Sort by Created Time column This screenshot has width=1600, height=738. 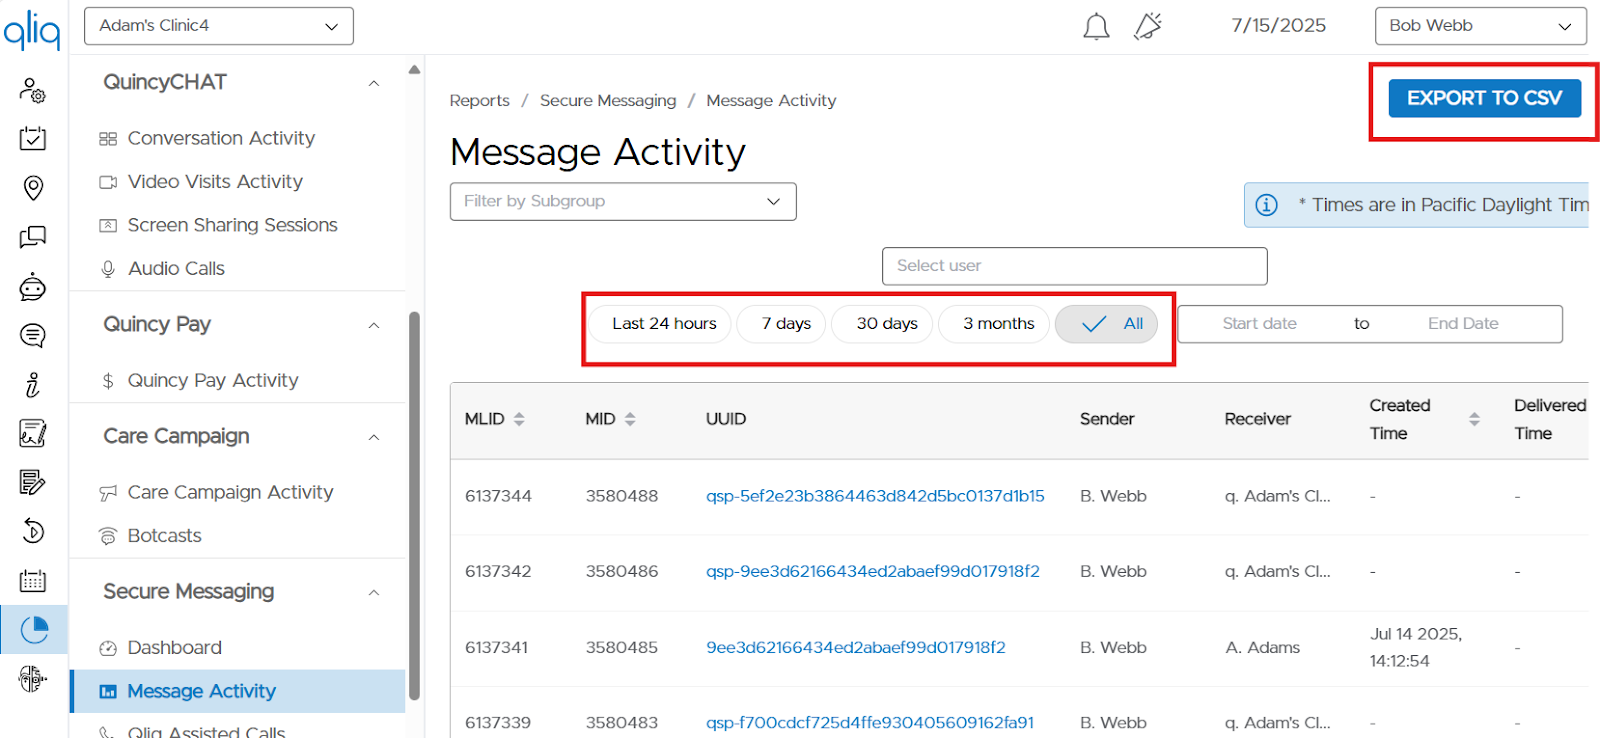[x=1474, y=419]
